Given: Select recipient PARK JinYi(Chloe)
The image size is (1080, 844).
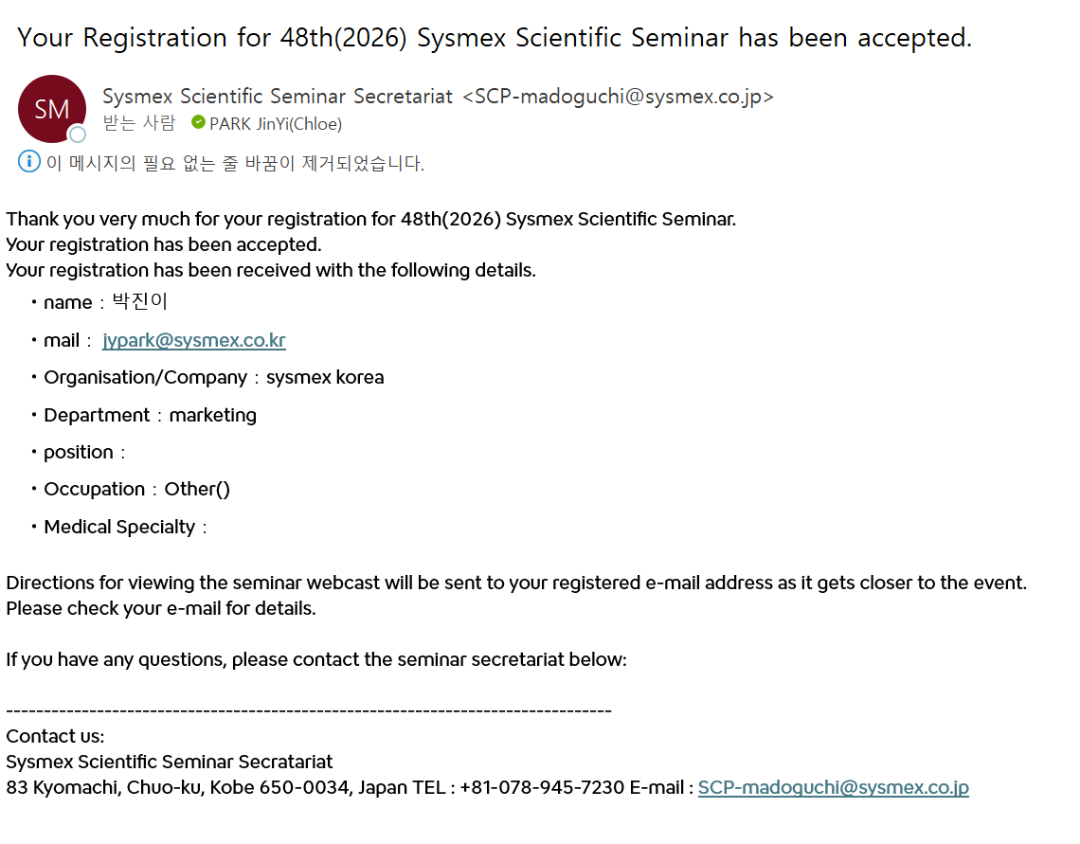Looking at the screenshot, I should click(x=275, y=124).
